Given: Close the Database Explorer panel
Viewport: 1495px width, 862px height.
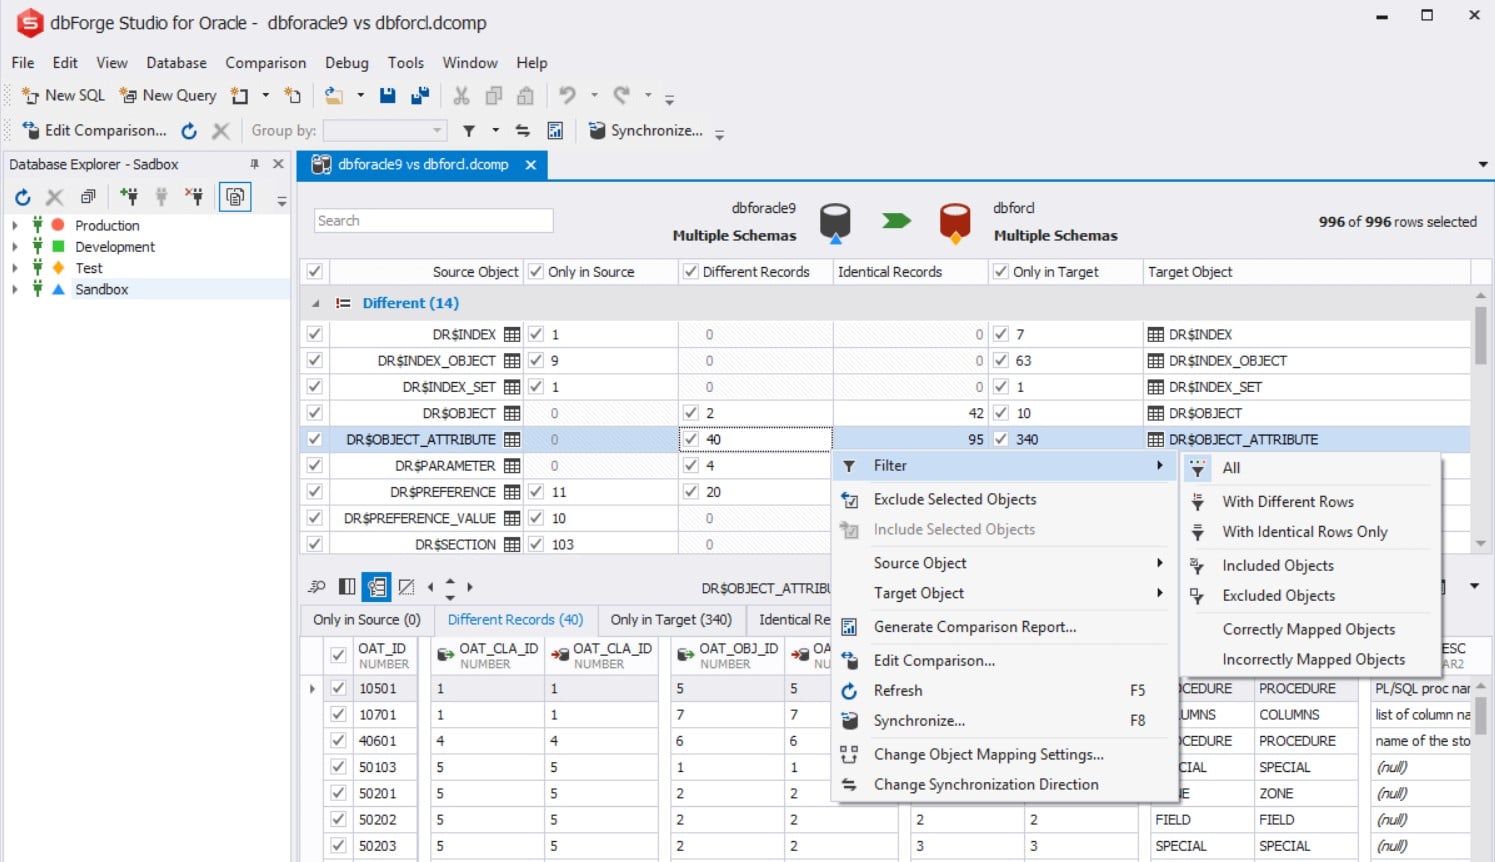Looking at the screenshot, I should [278, 164].
